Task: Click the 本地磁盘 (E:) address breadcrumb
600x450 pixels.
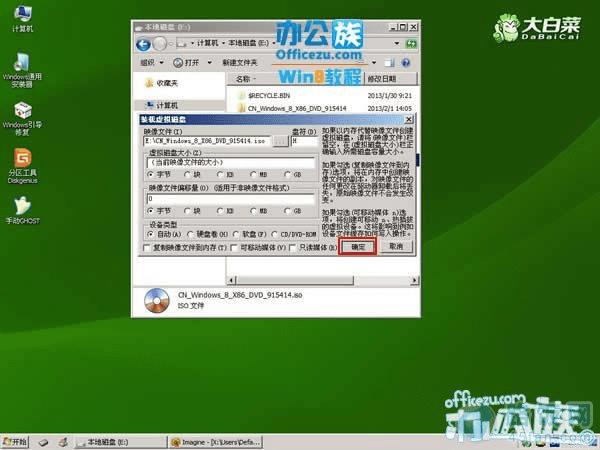Action: pyautogui.click(x=248, y=43)
